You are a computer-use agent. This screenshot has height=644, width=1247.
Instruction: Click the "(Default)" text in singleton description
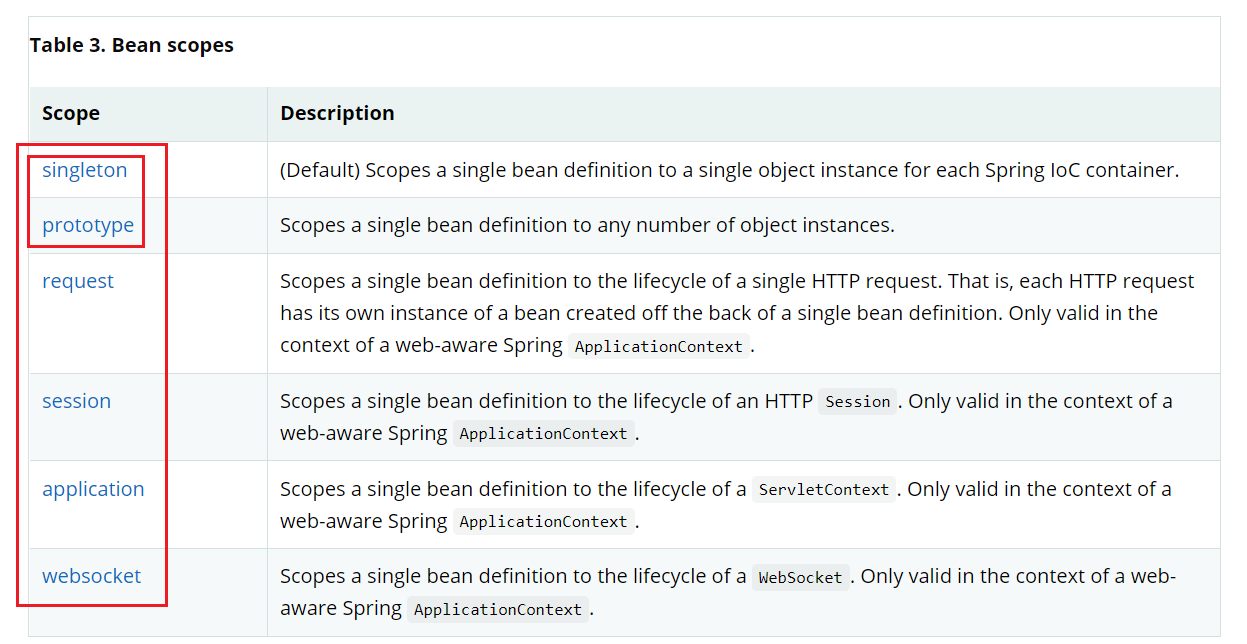point(320,170)
